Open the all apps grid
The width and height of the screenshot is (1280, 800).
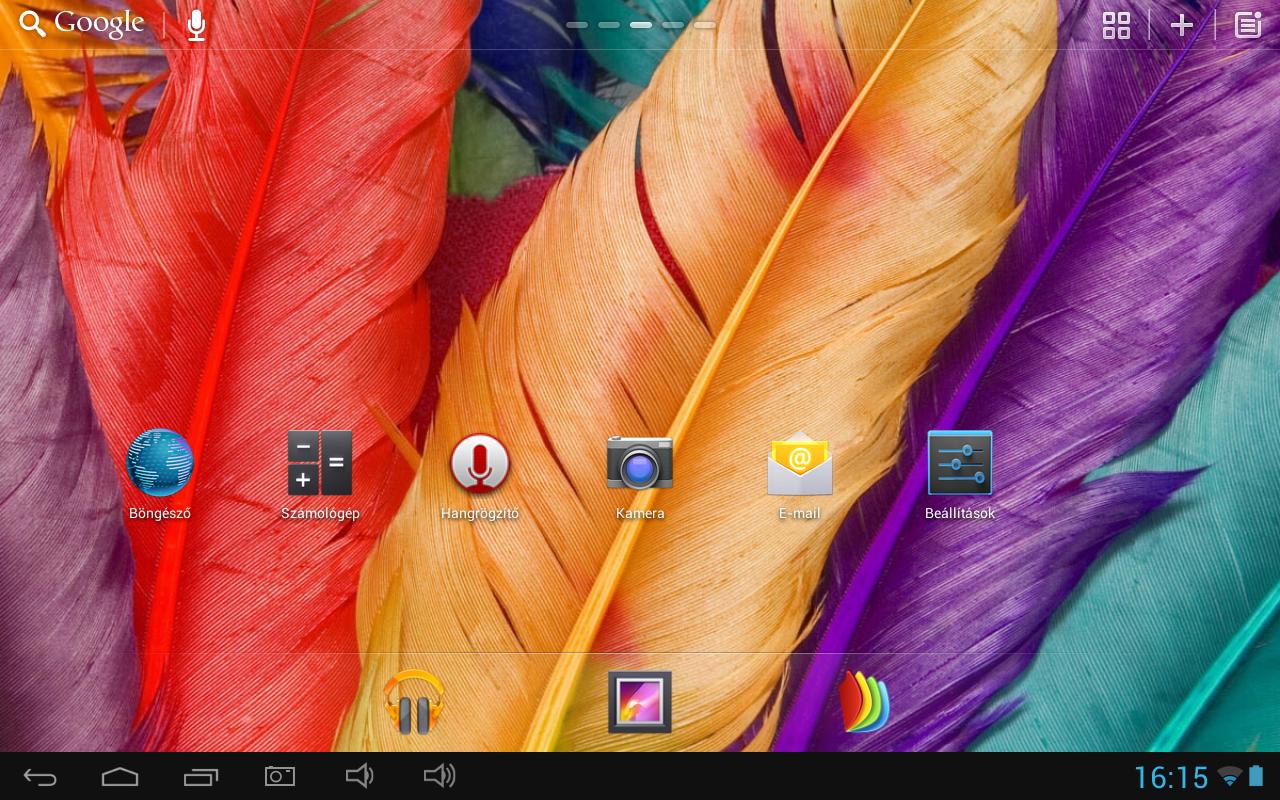tap(1116, 25)
